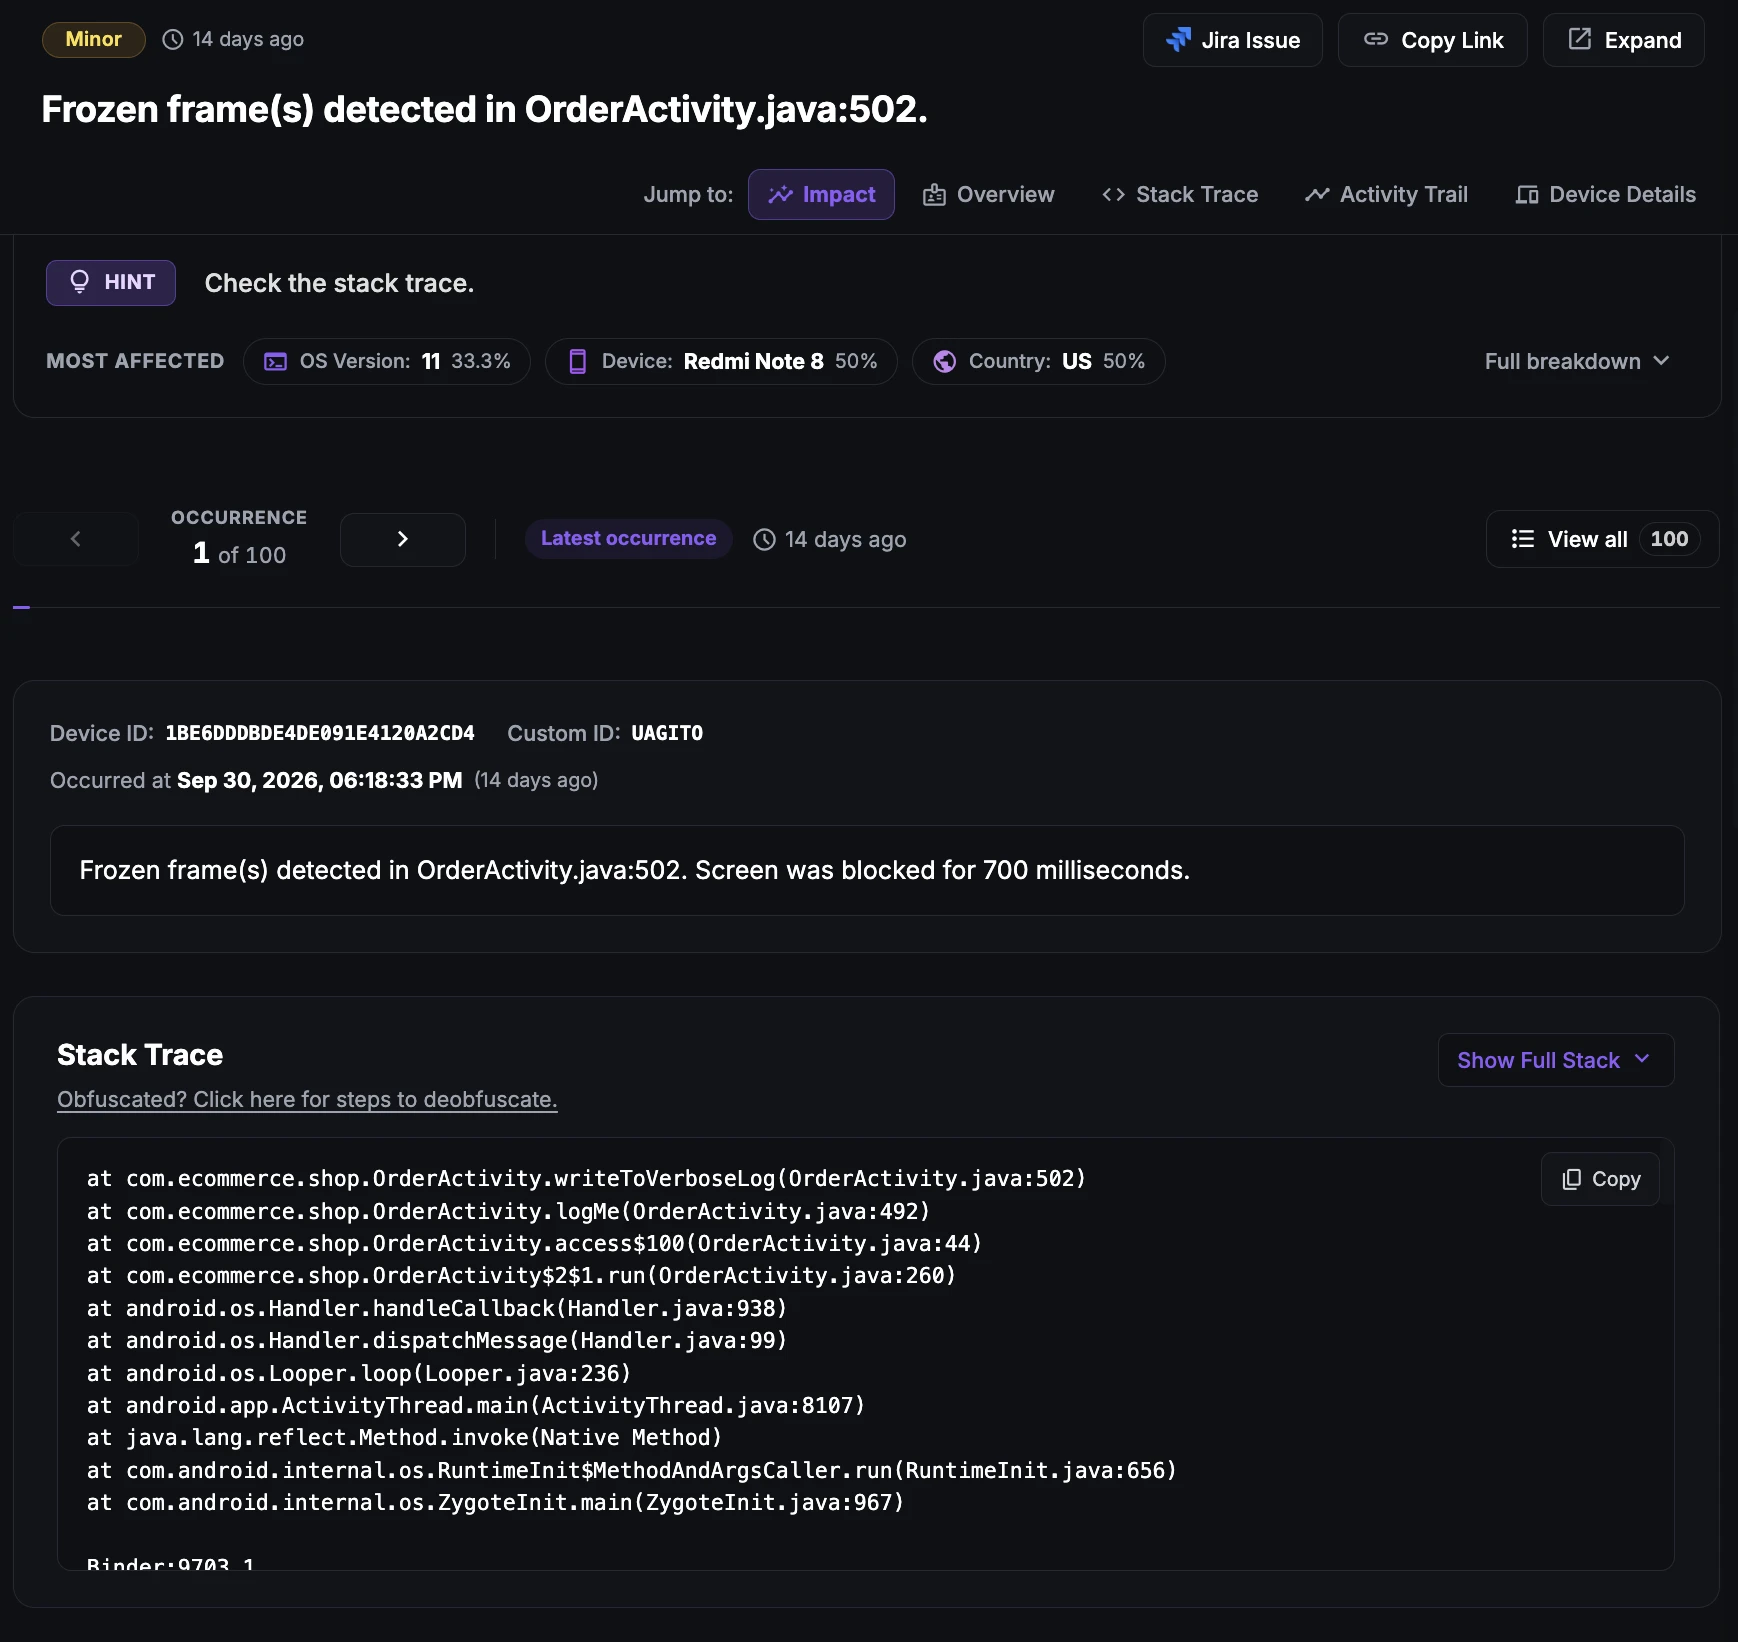Click the OS Version terminal icon
Viewport: 1738px width, 1642px height.
[275, 361]
